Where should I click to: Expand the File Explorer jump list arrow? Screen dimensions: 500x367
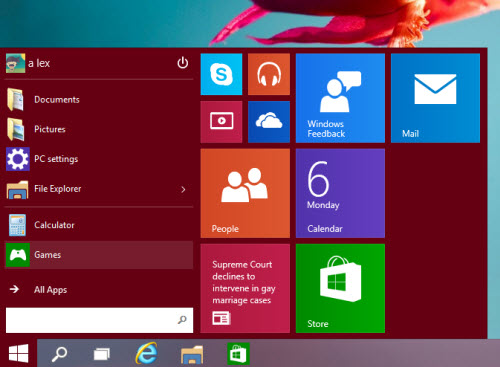pos(183,189)
